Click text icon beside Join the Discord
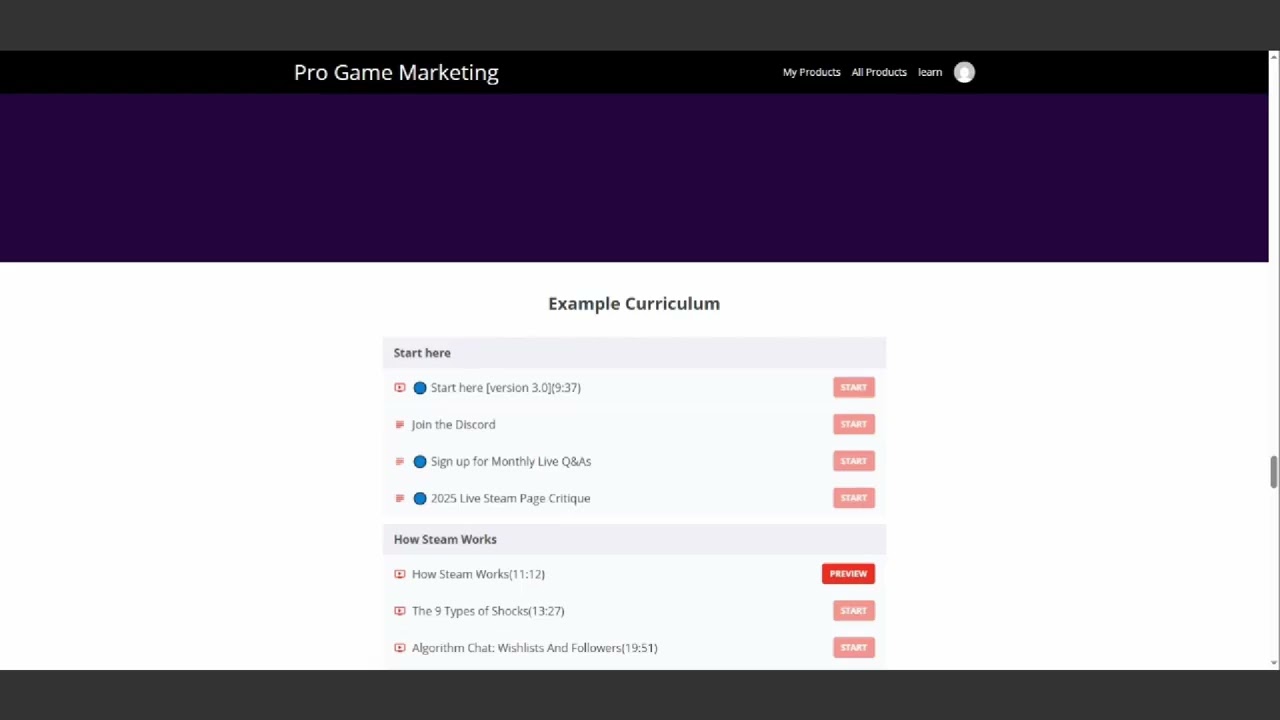 coord(400,425)
